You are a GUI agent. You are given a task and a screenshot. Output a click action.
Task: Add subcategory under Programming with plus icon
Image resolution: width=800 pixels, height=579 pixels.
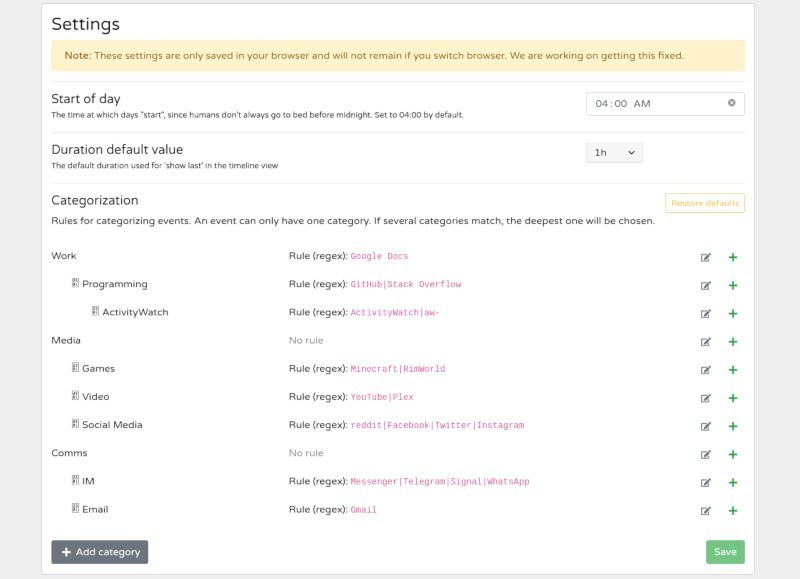pyautogui.click(x=733, y=285)
